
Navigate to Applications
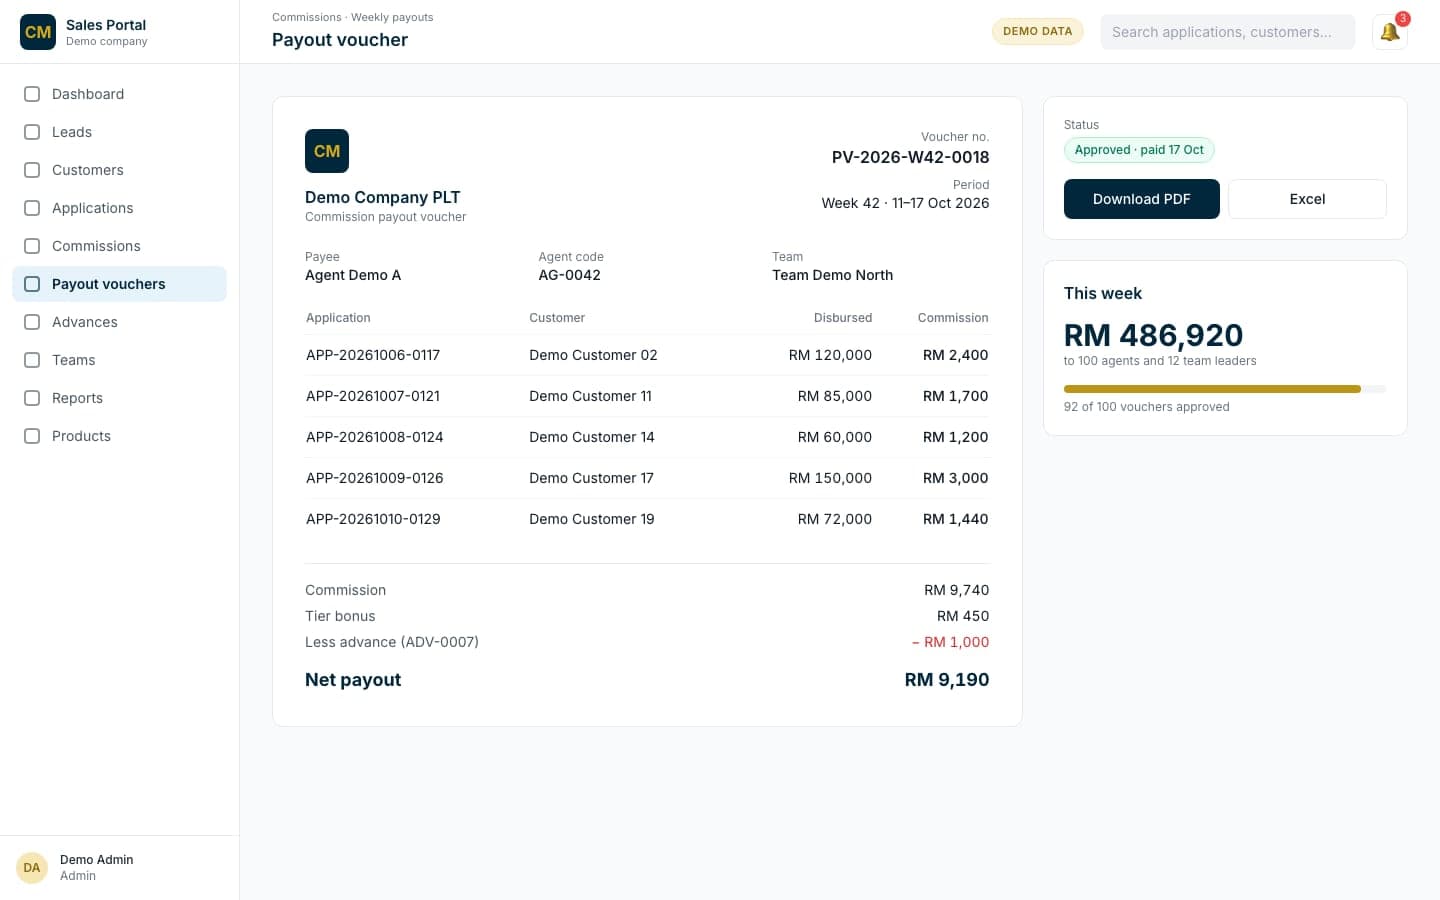click(119, 208)
